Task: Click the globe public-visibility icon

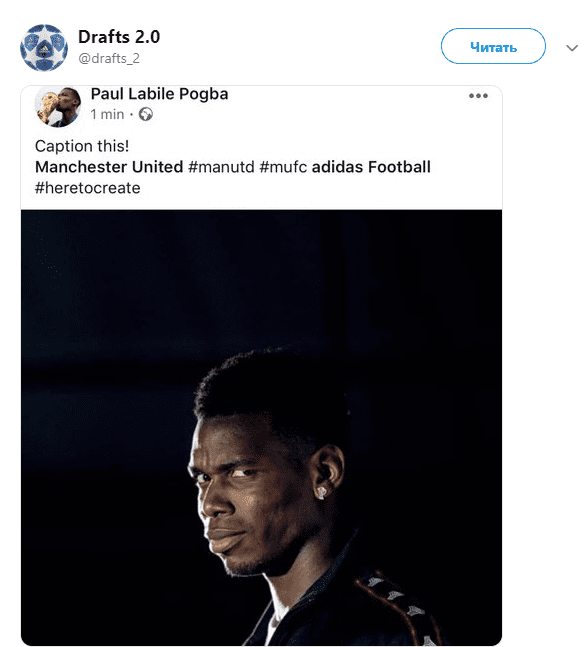Action: click(146, 114)
